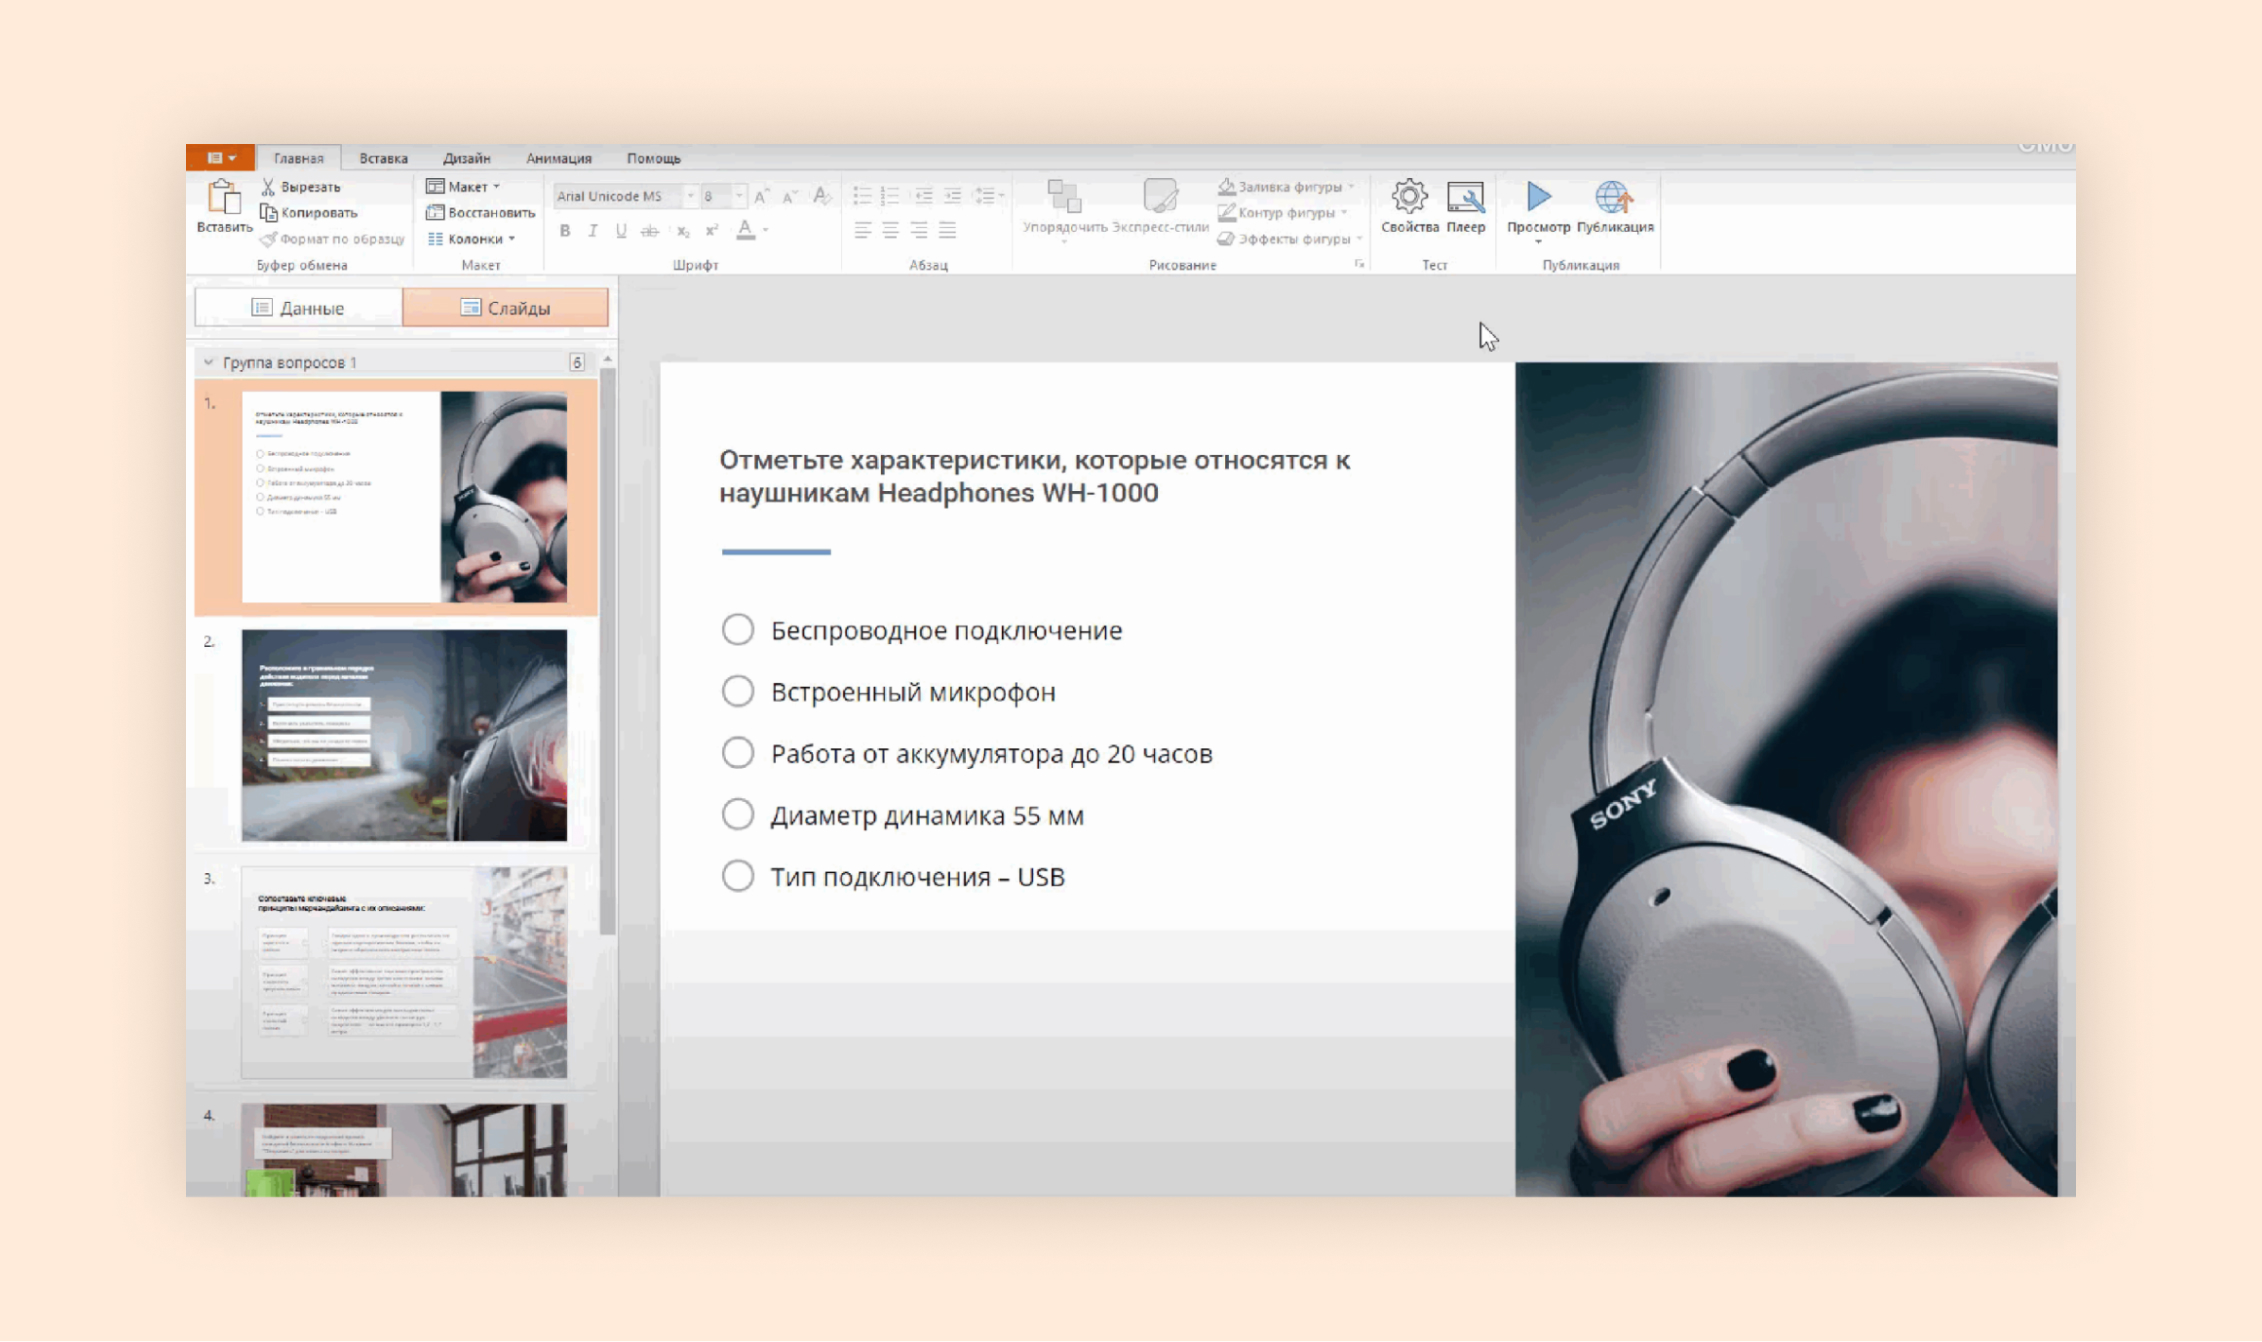Collapse the Группа вопросов 1 group
The height and width of the screenshot is (1342, 2262).
tap(208, 362)
